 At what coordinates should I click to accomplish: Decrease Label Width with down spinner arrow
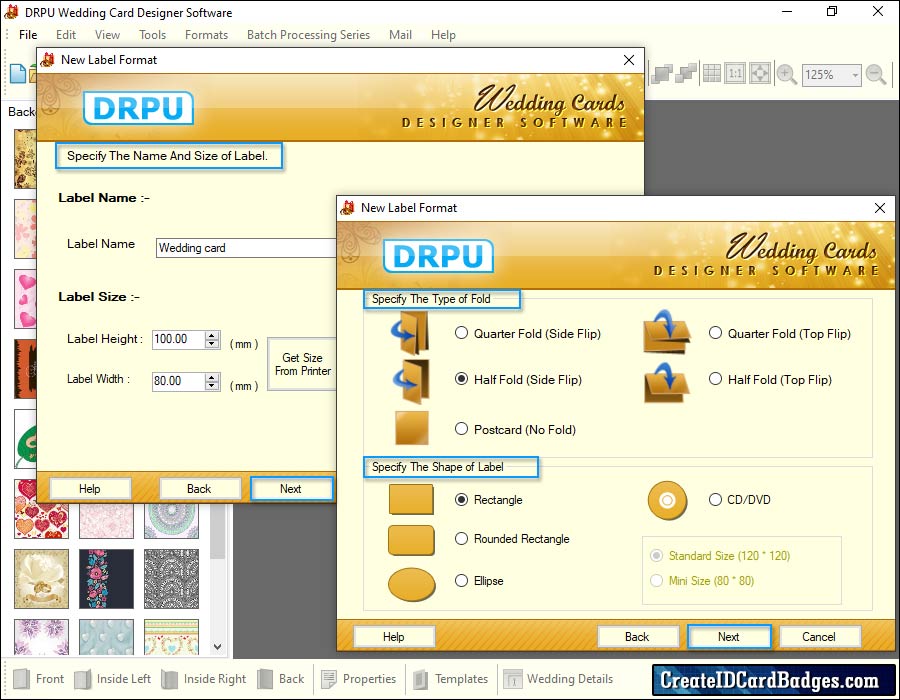pyautogui.click(x=212, y=386)
